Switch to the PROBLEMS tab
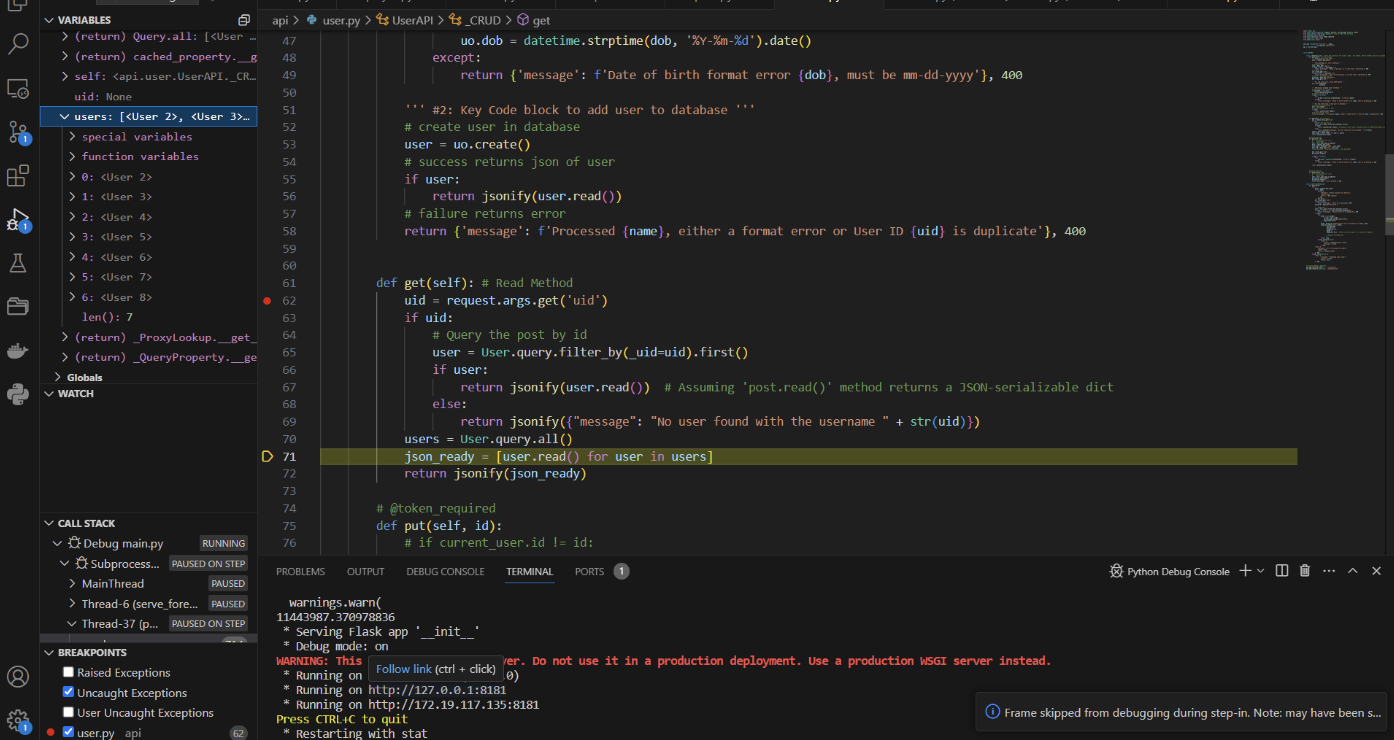The width and height of the screenshot is (1394, 740). 300,572
